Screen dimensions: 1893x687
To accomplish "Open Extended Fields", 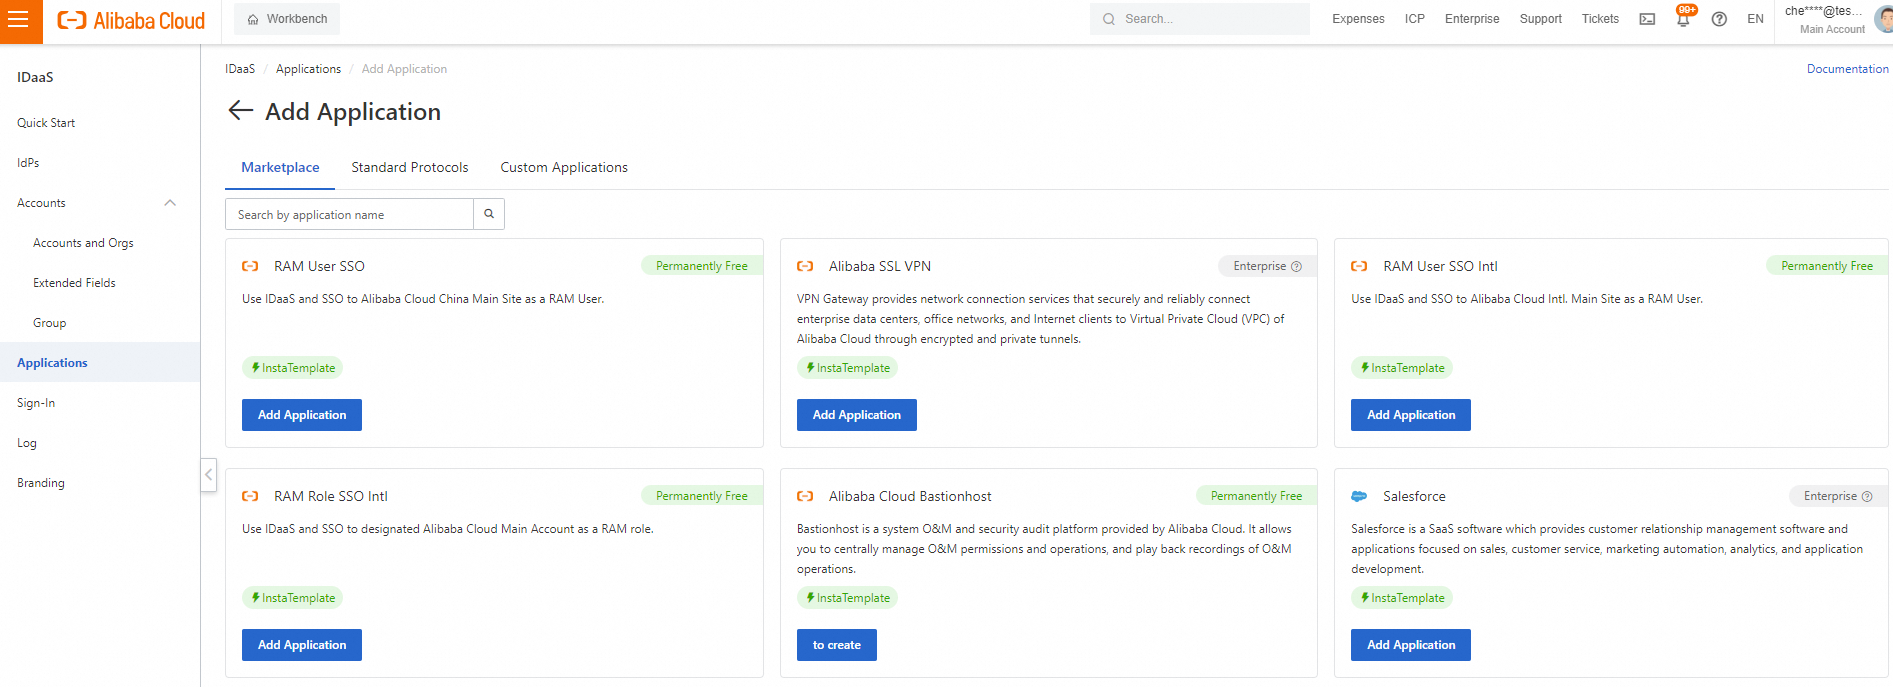I will pyautogui.click(x=74, y=283).
